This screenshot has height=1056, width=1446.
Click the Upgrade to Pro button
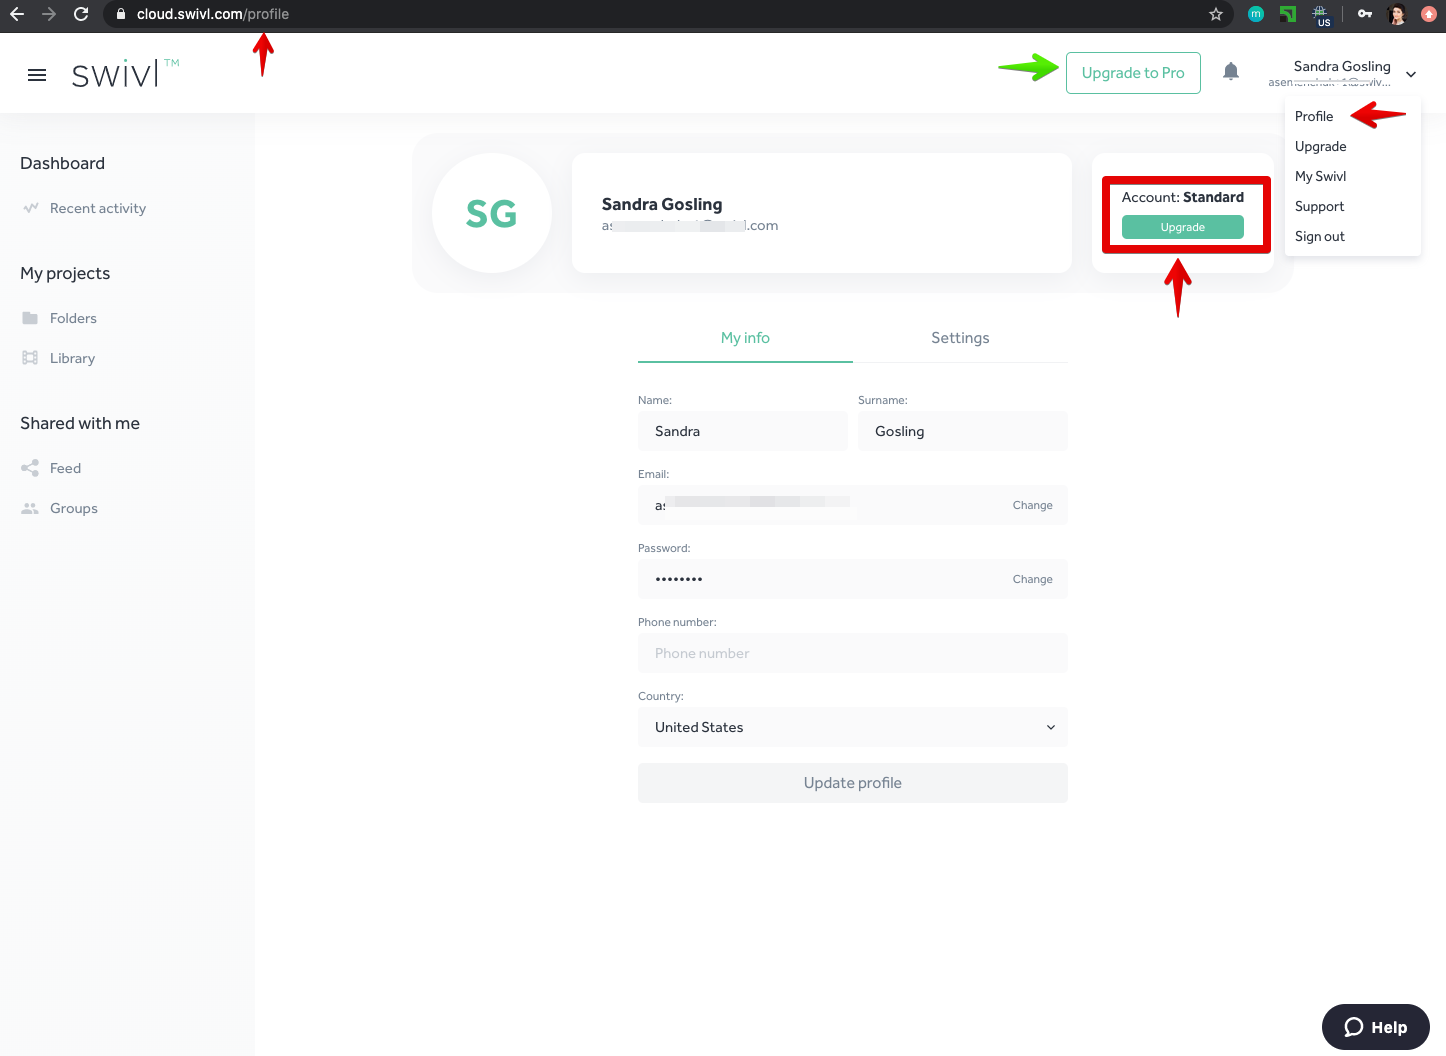click(1133, 73)
